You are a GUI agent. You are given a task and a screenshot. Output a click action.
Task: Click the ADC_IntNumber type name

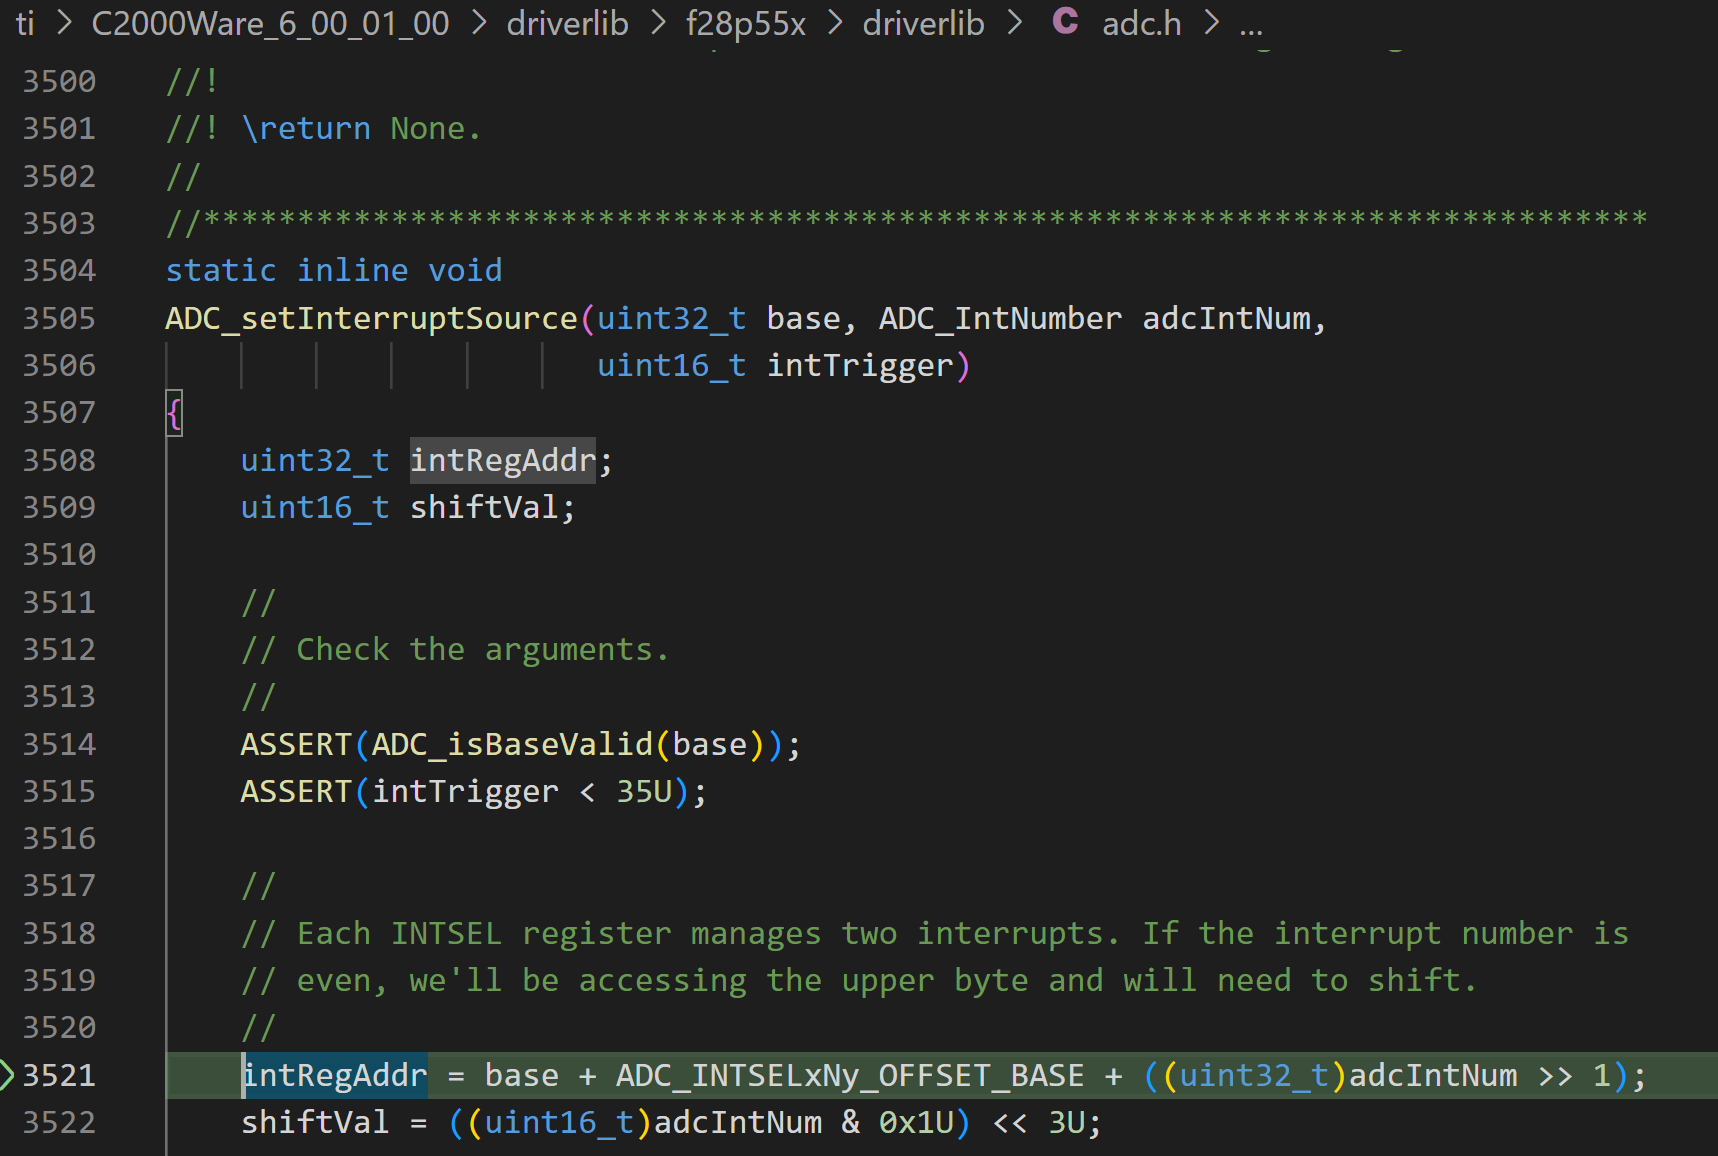(1000, 319)
